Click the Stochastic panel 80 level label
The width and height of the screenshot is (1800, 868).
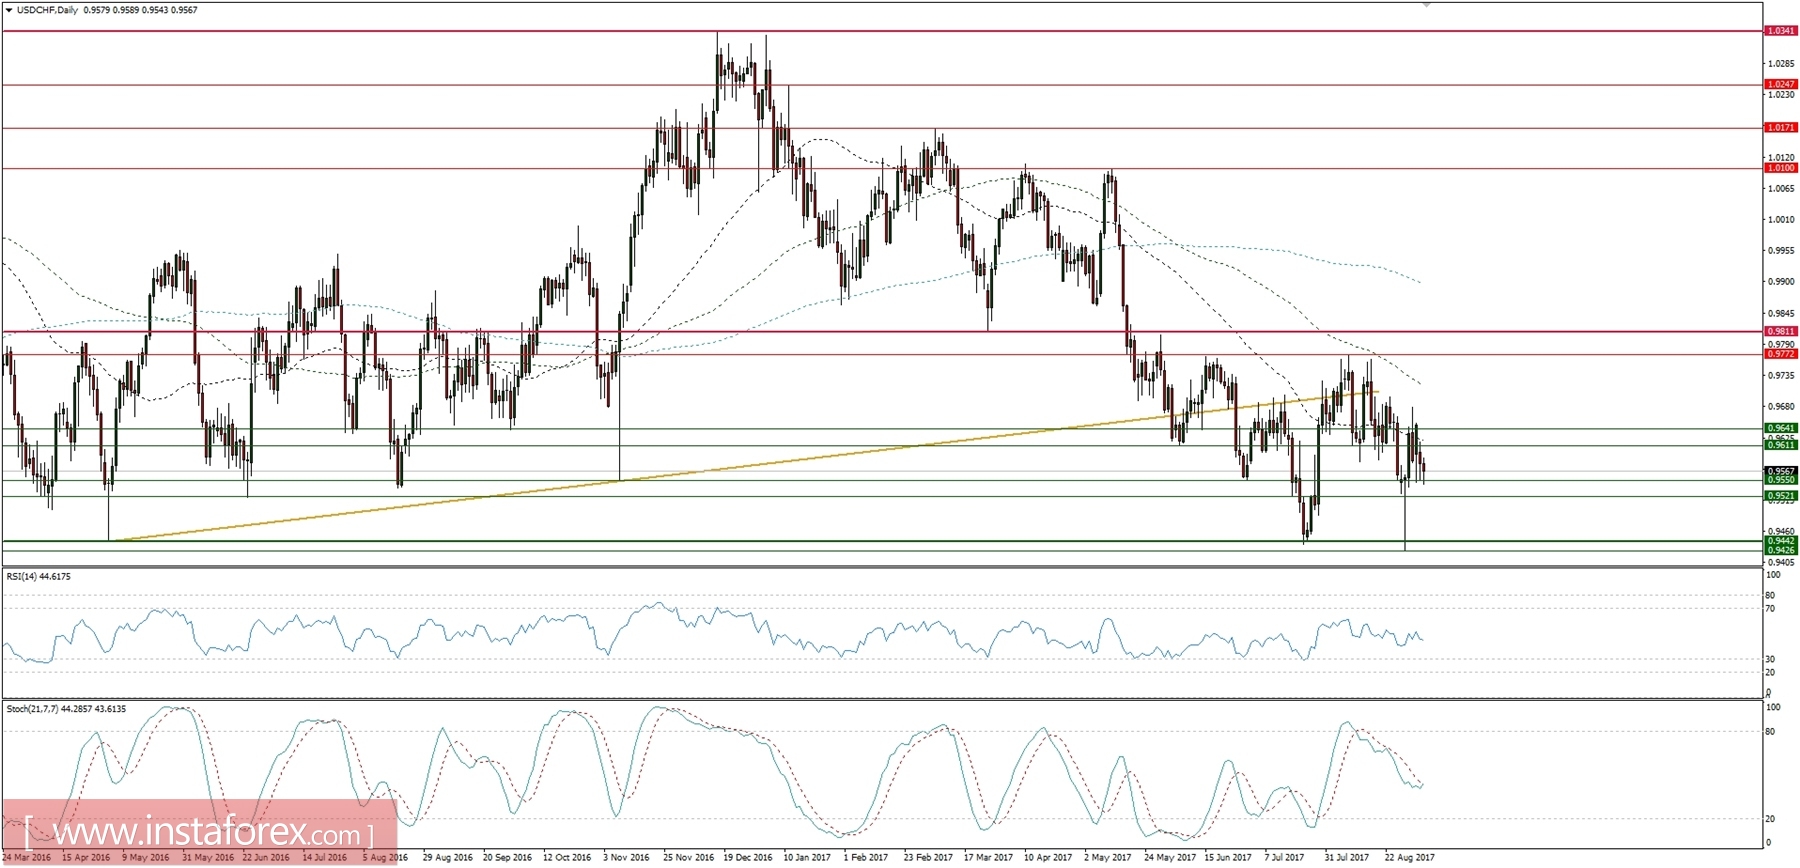pyautogui.click(x=1771, y=732)
